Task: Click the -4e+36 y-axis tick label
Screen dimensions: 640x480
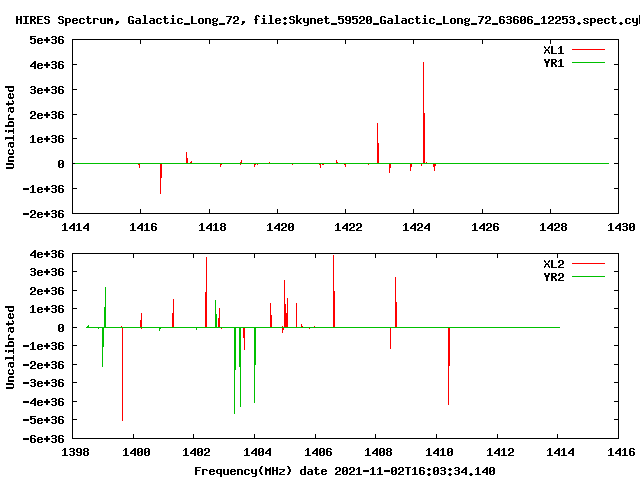Action: click(x=43, y=402)
